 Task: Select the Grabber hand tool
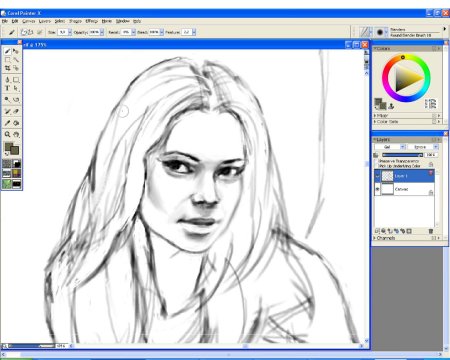[x=16, y=134]
